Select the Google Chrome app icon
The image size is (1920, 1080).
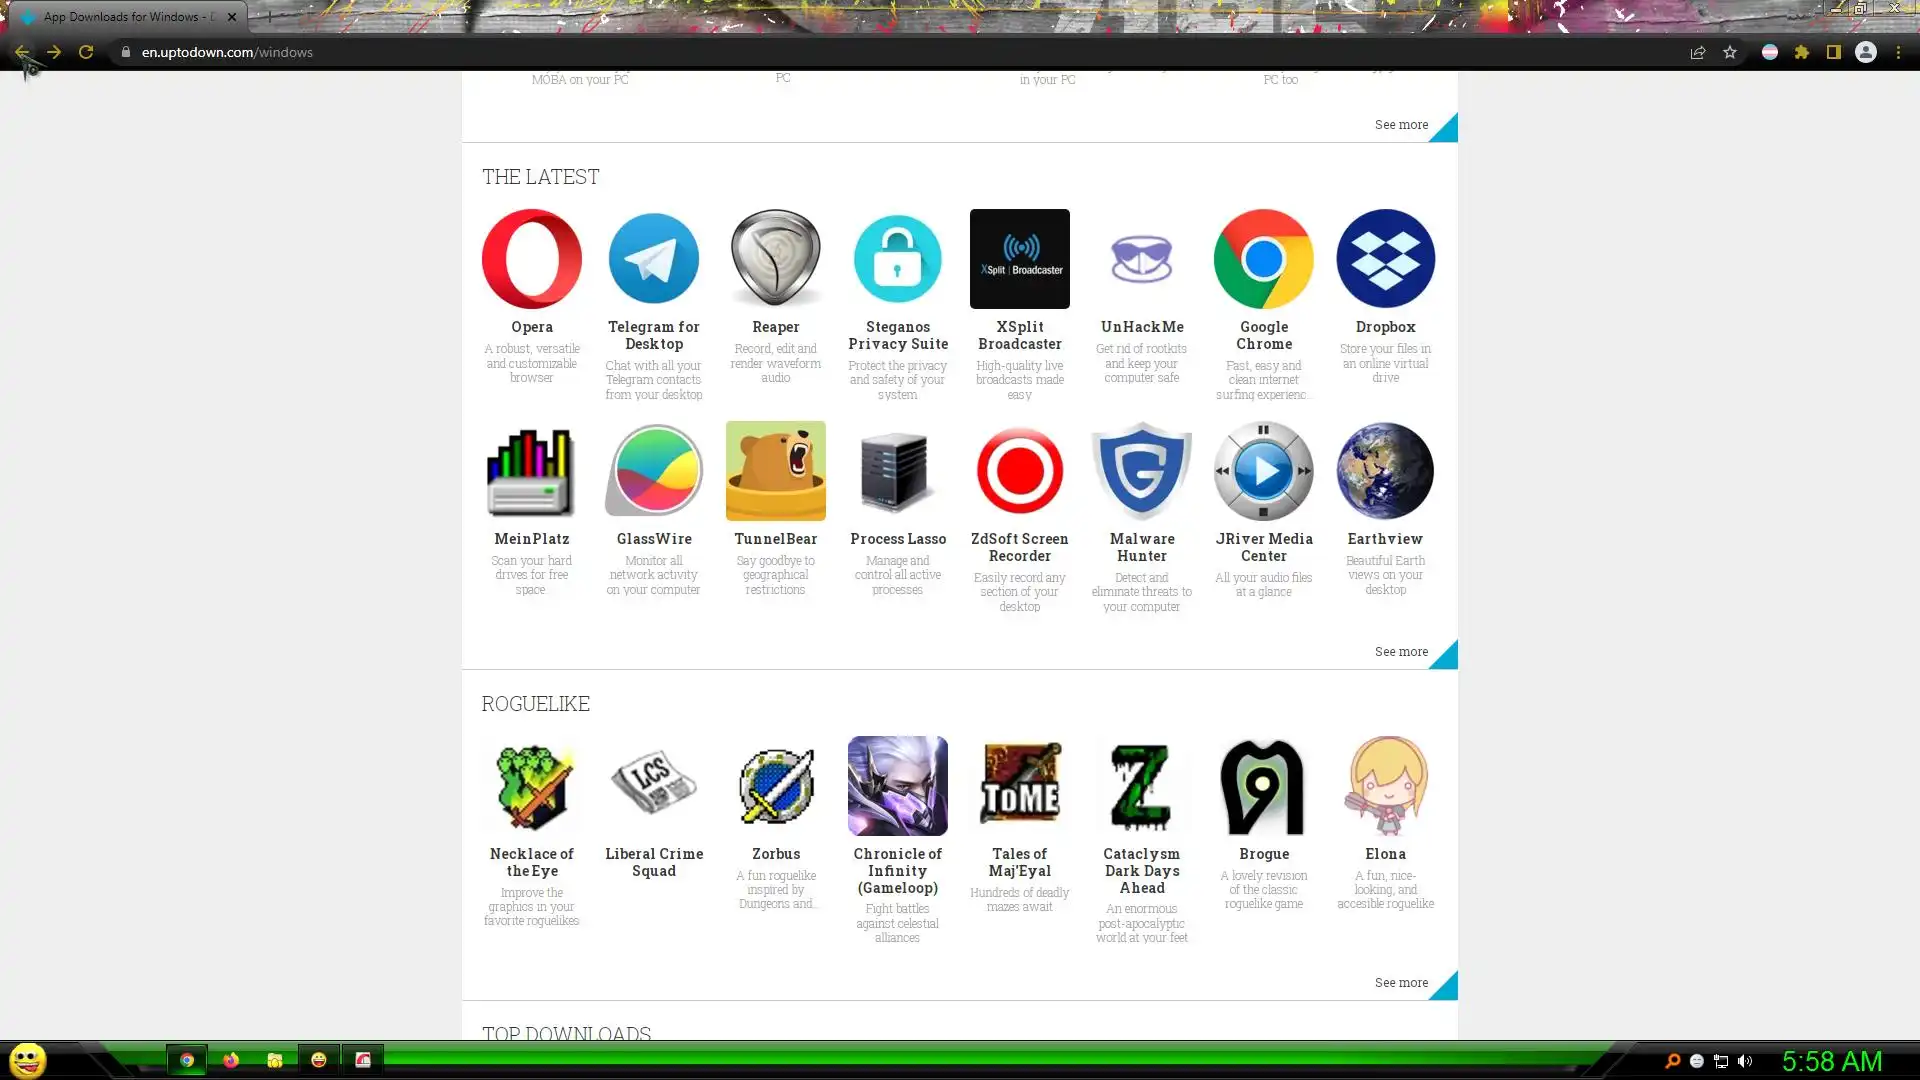click(x=1263, y=258)
